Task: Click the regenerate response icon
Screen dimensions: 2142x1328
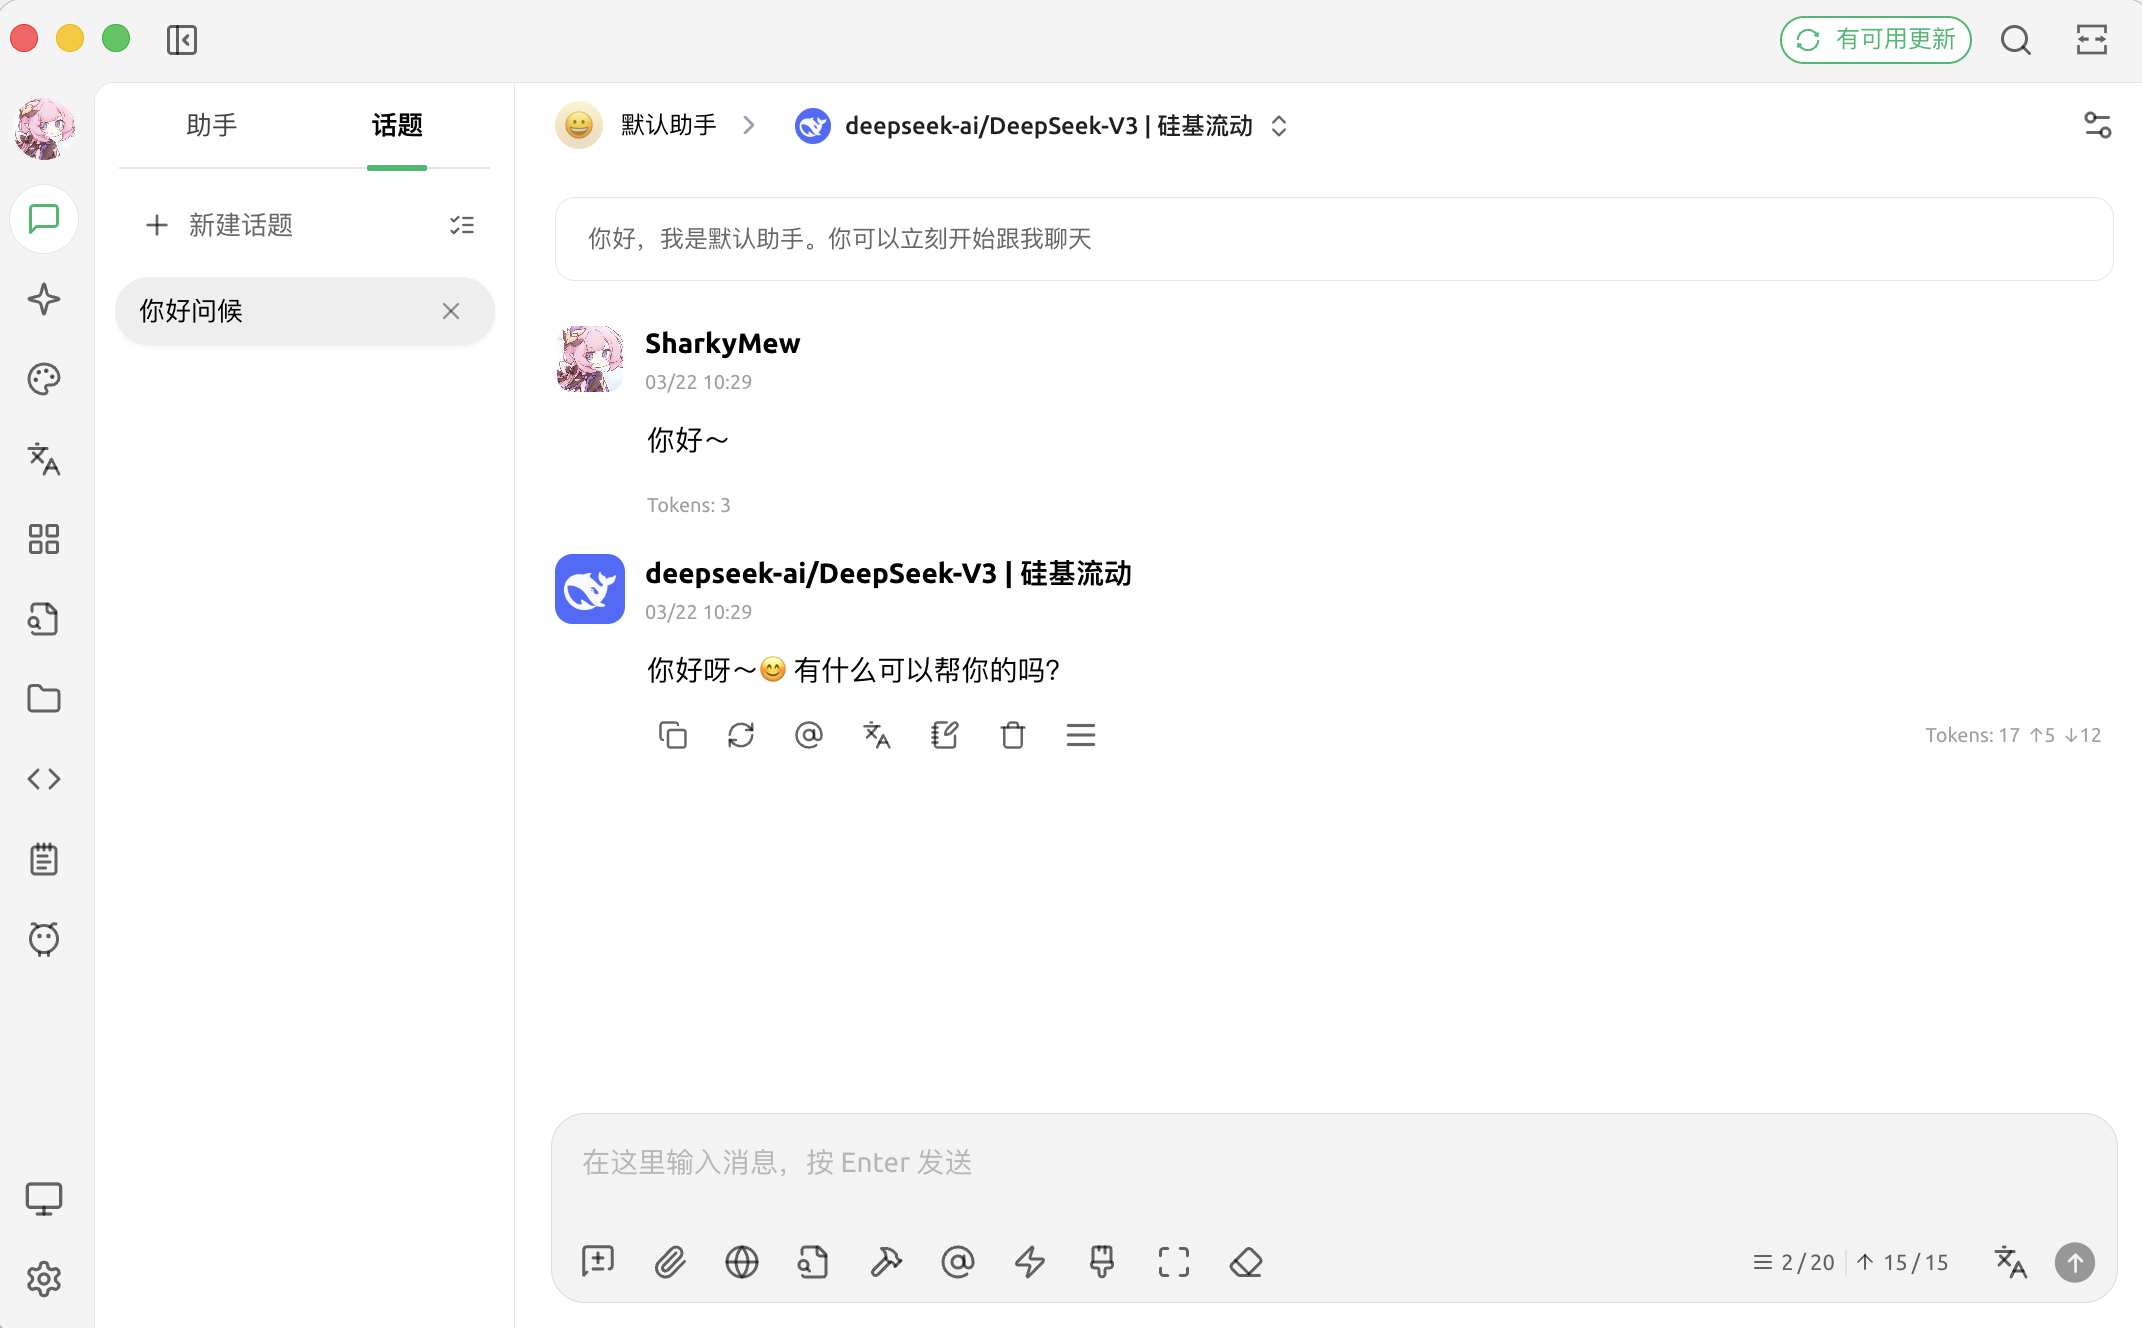Action: 740,735
